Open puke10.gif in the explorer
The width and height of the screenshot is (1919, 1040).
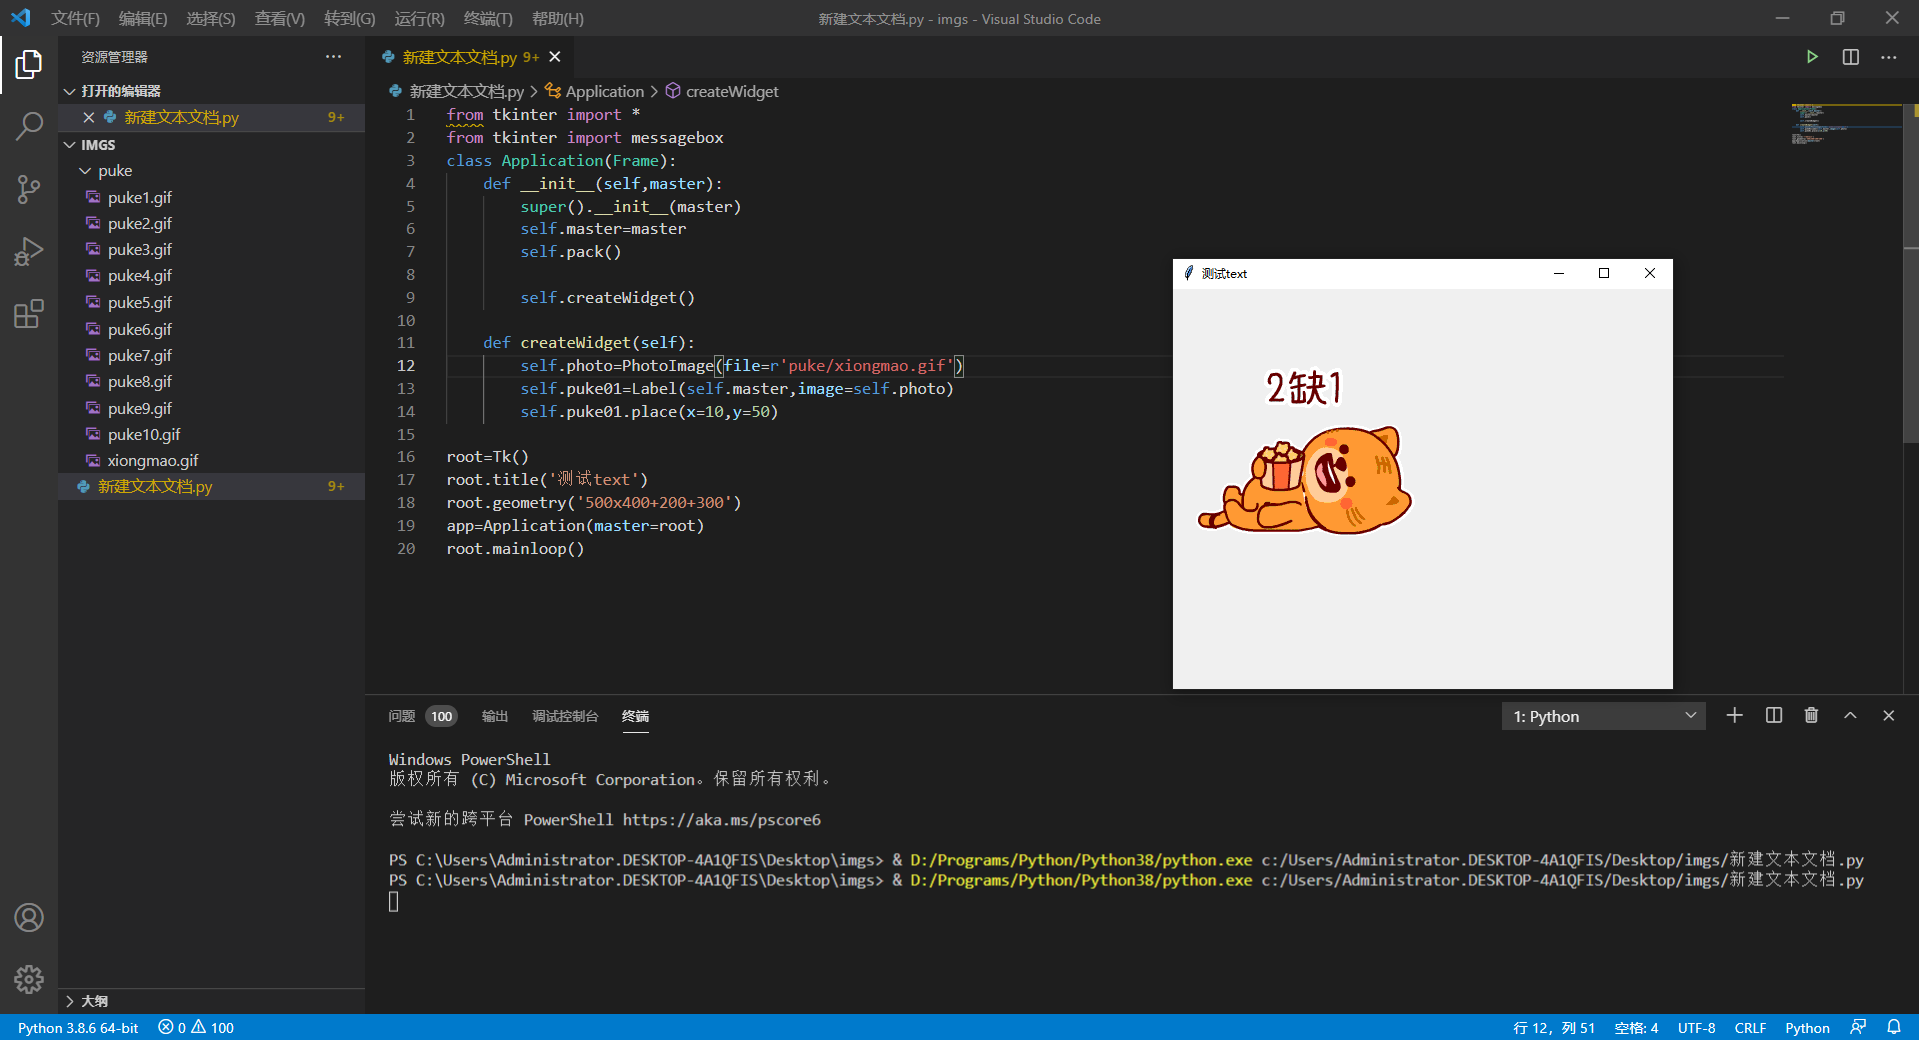coord(211,434)
